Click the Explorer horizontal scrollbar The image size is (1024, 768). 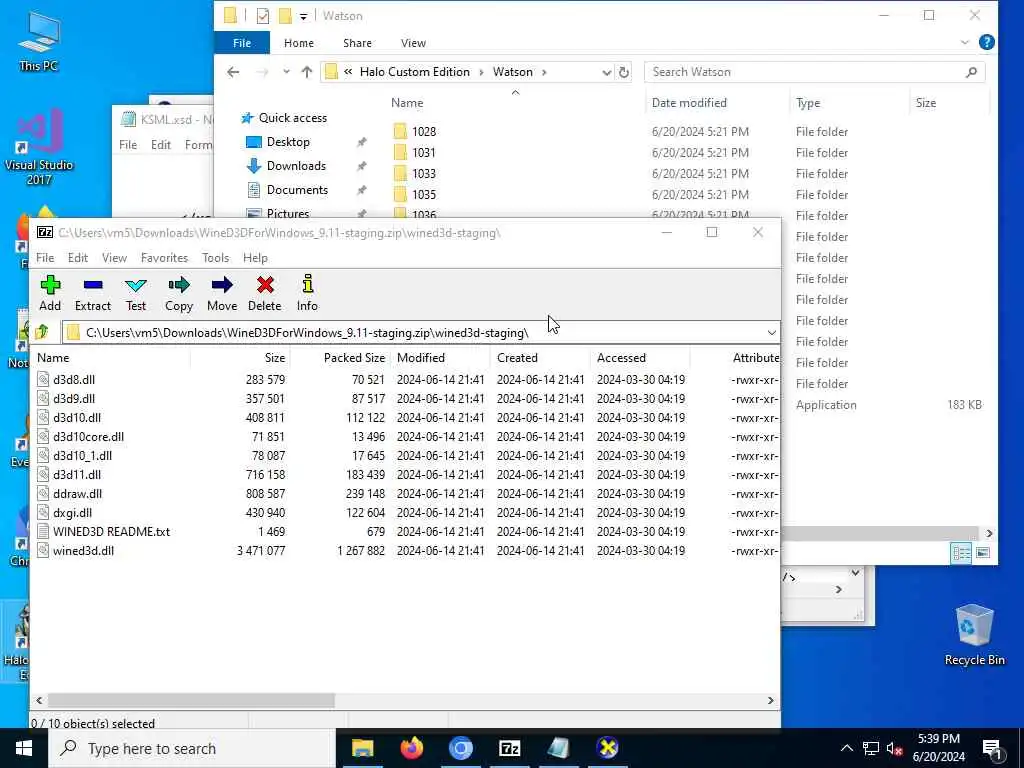tap(880, 534)
